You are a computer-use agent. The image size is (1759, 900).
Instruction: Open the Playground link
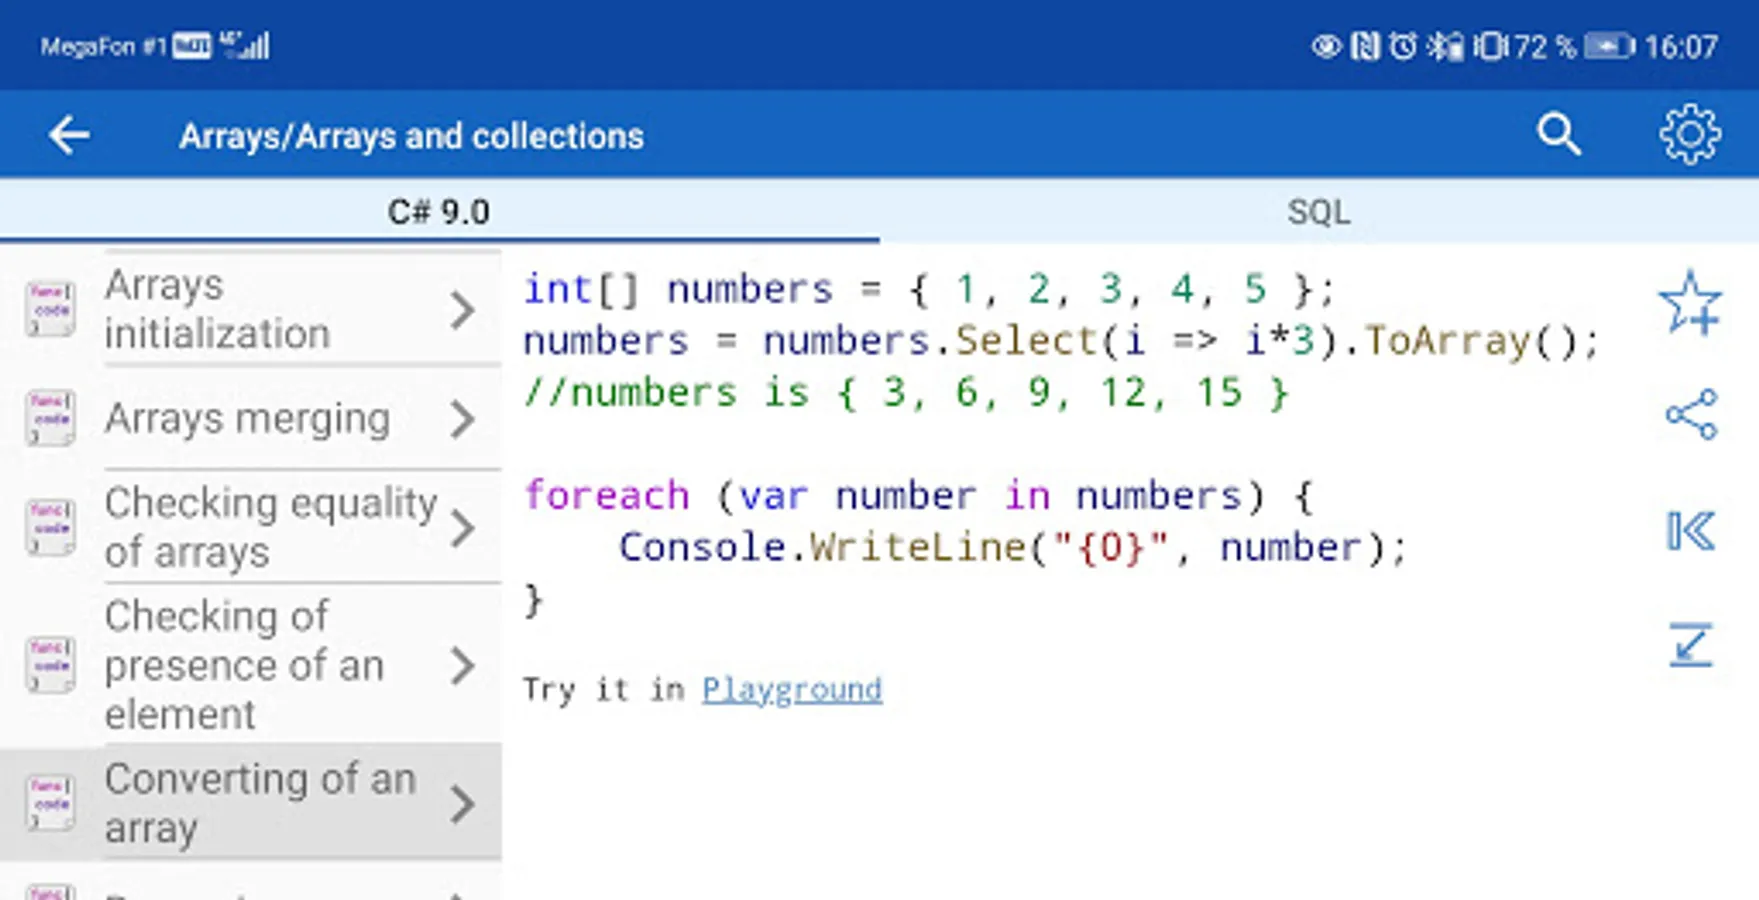pos(792,689)
